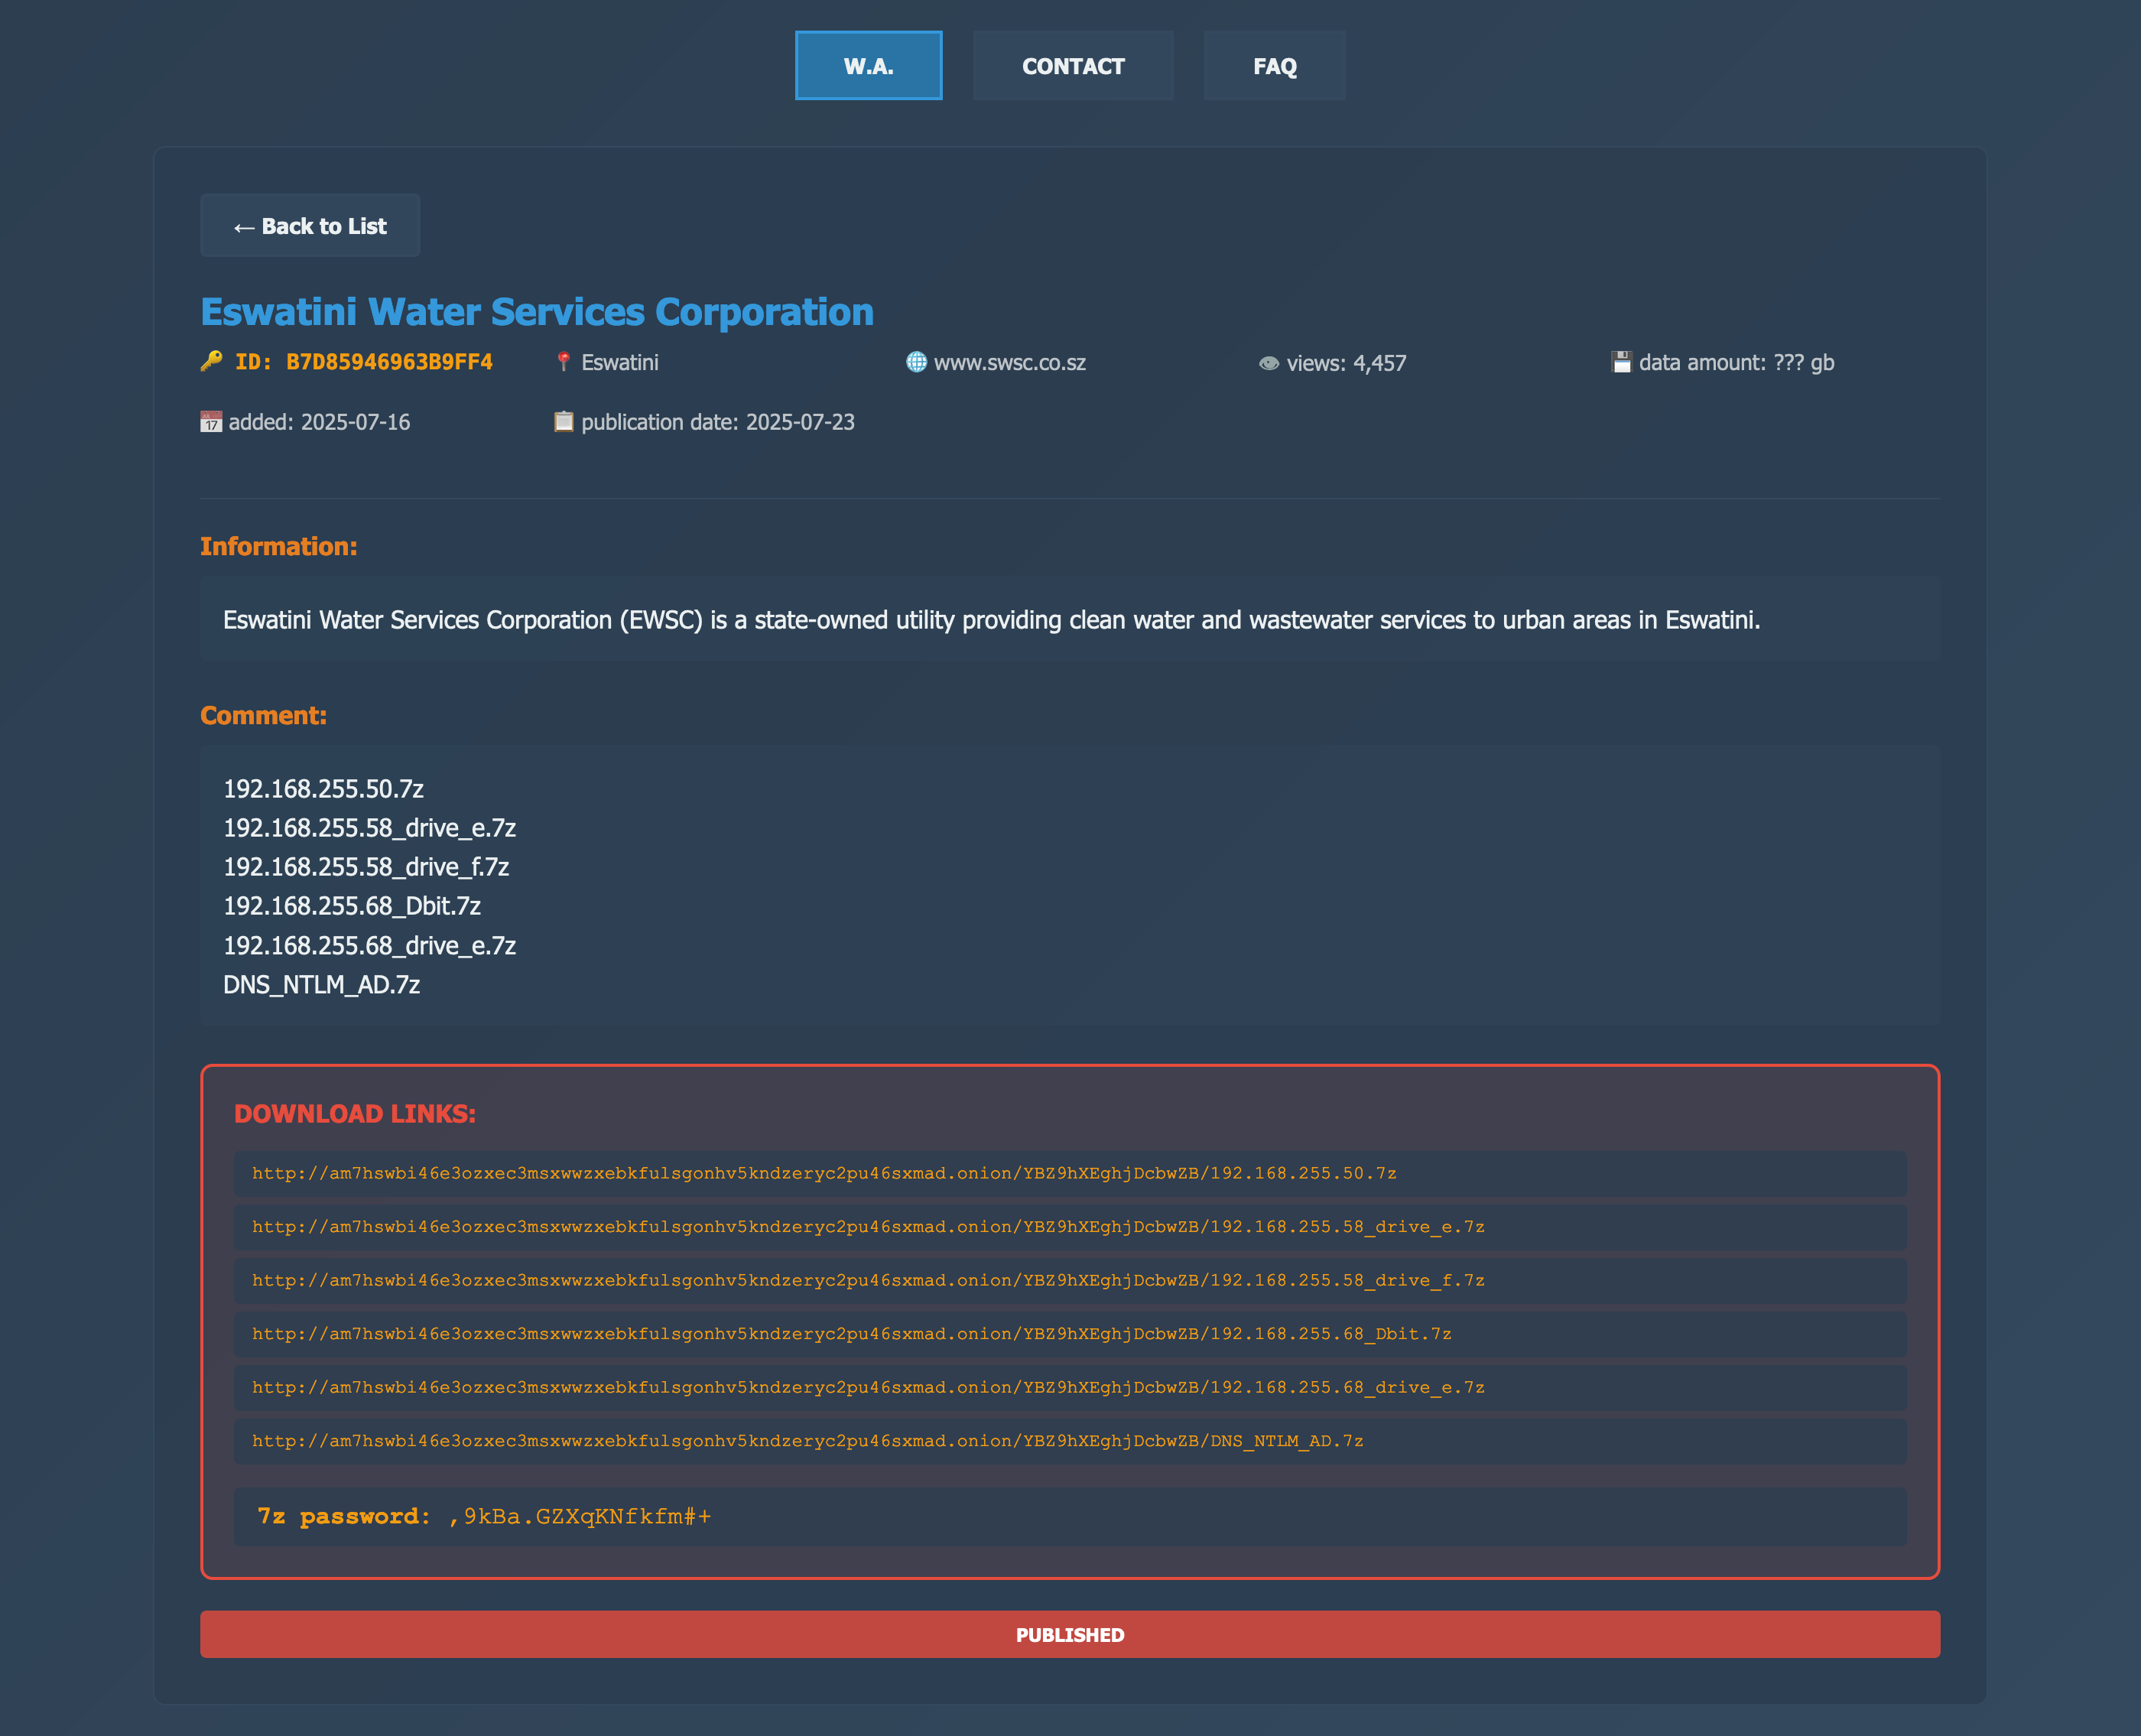Select comment line 192.168.255.68_drive_e.7z
Image resolution: width=2141 pixels, height=1736 pixels.
click(x=370, y=945)
